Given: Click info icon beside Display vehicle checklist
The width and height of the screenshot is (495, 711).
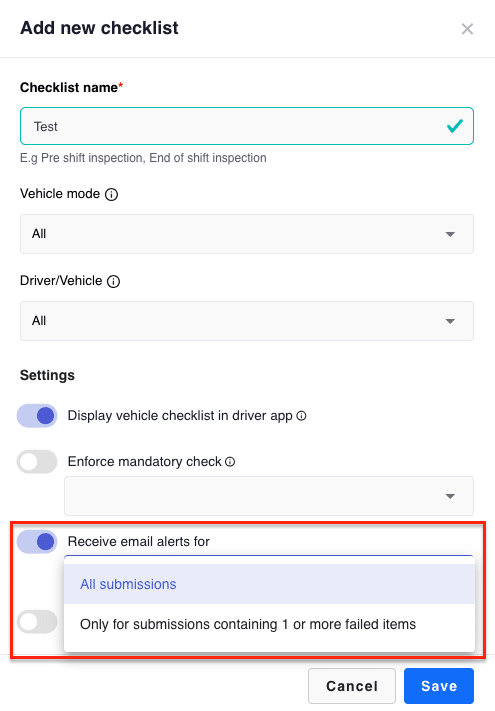Looking at the screenshot, I should (x=301, y=416).
